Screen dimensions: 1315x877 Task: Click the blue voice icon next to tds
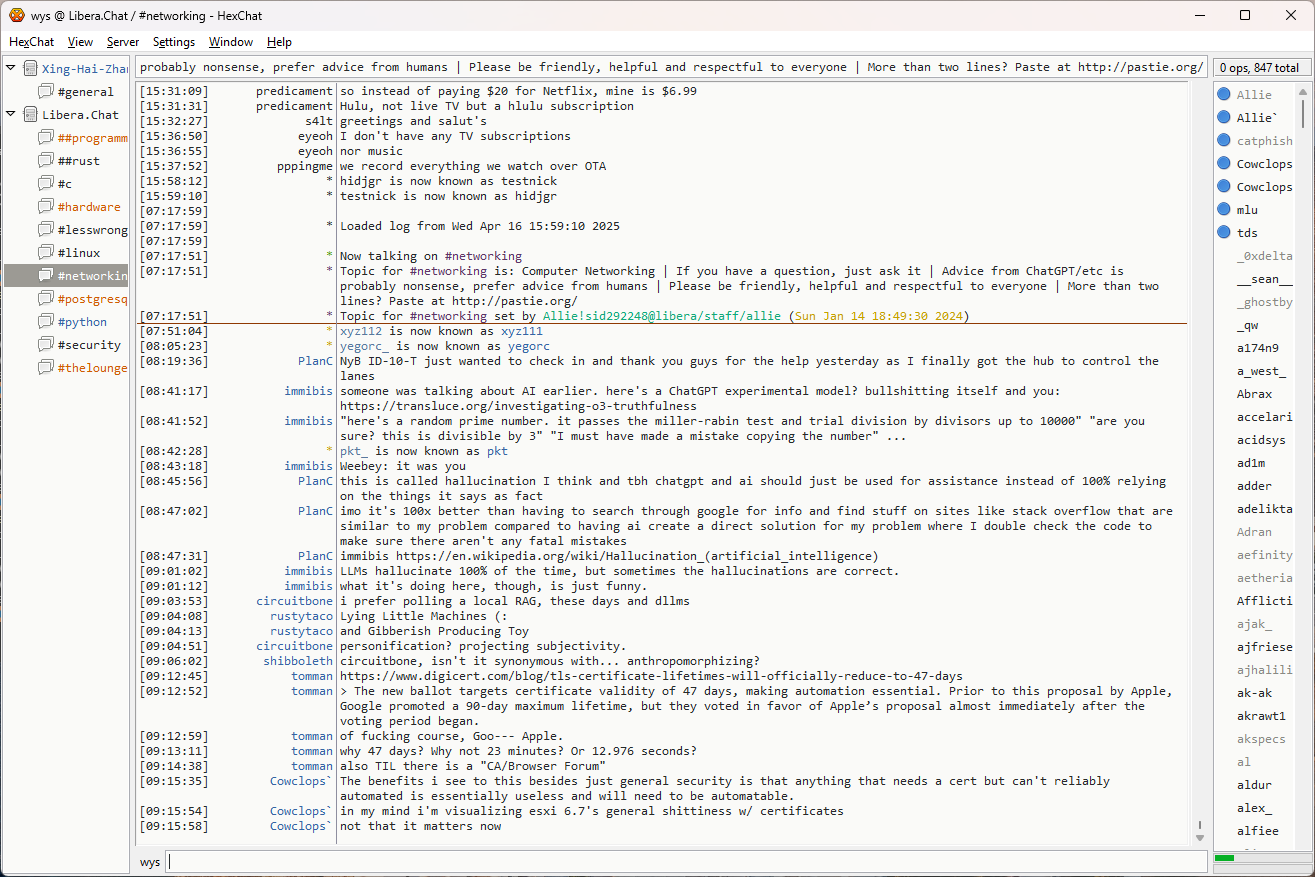[x=1223, y=233]
